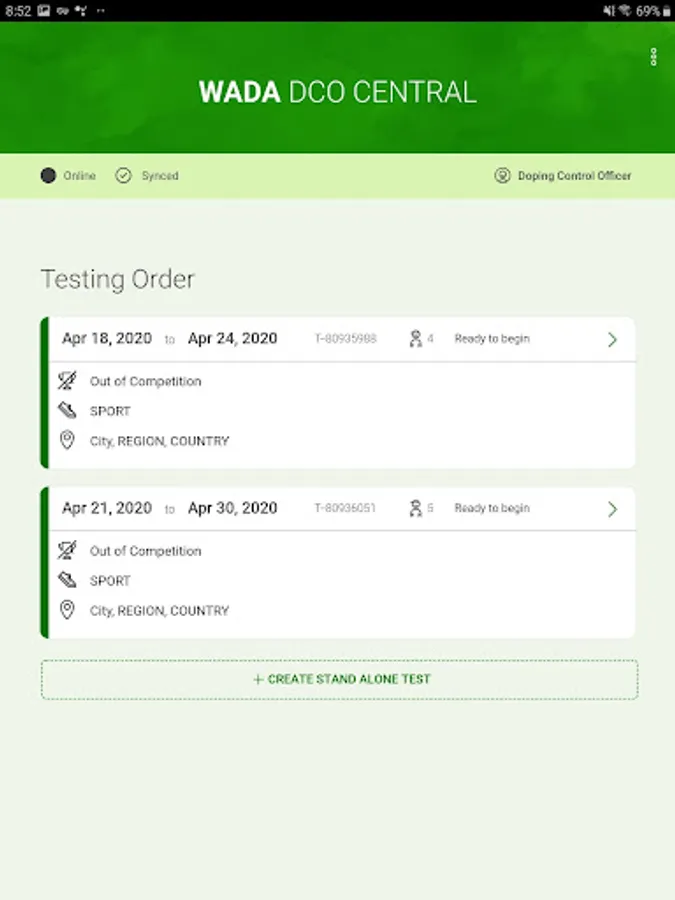675x900 pixels.
Task: Tap the 8:52 clock in status bar
Action: [18, 11]
